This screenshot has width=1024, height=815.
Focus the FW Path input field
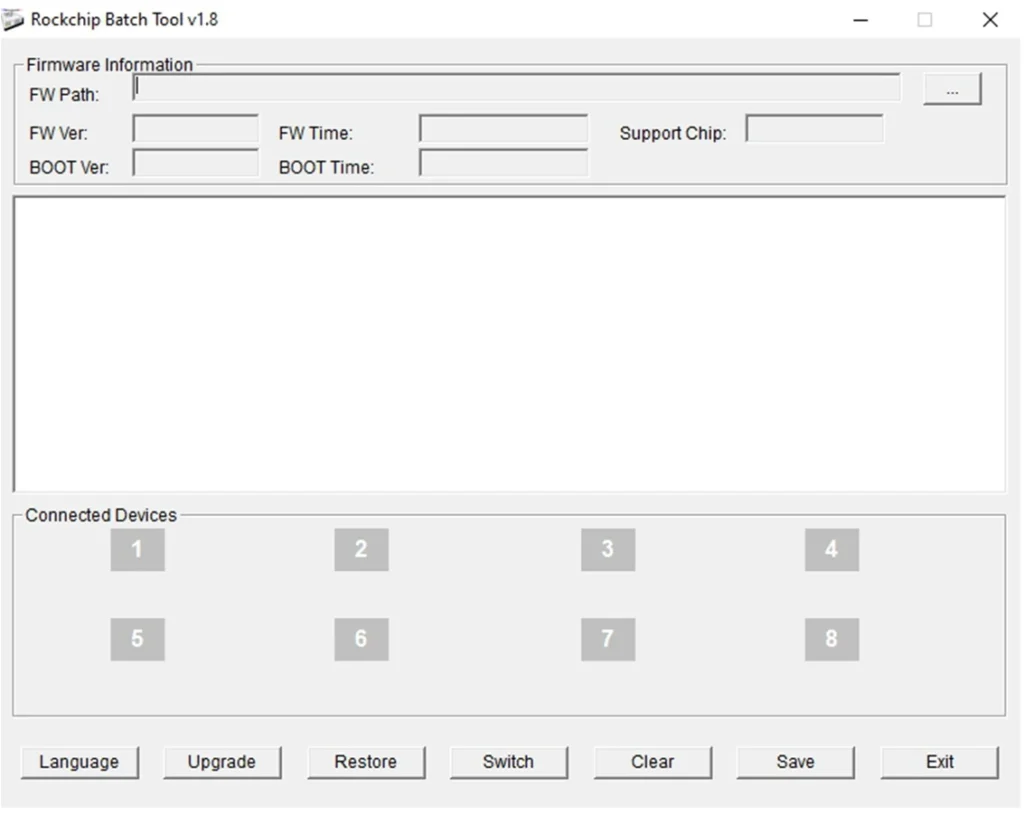516,88
